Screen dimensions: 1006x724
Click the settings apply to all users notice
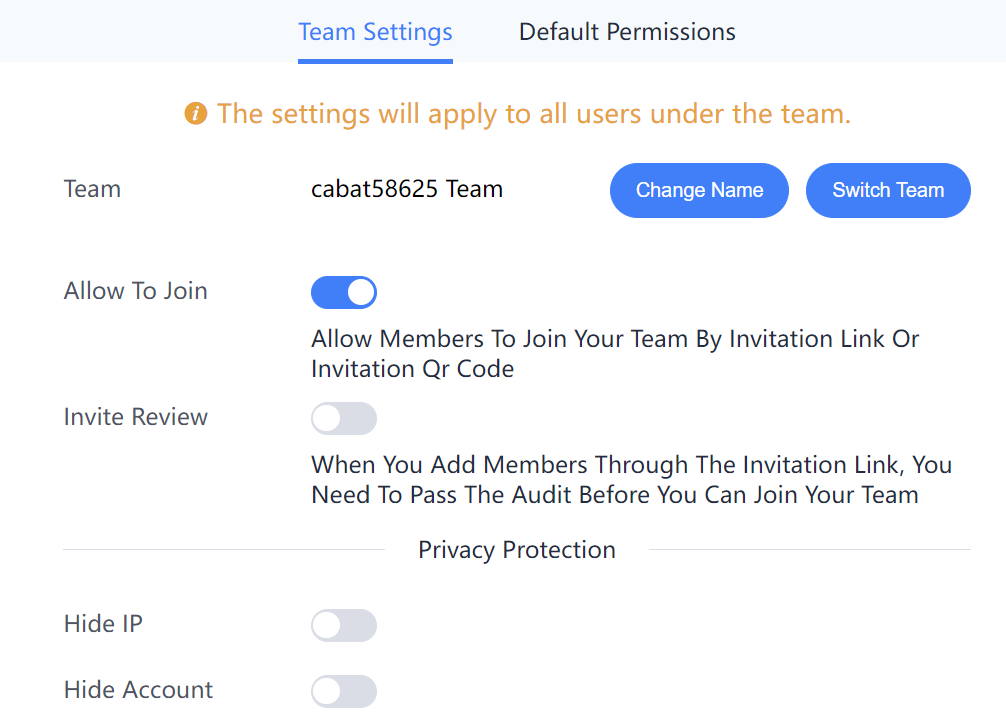point(533,114)
